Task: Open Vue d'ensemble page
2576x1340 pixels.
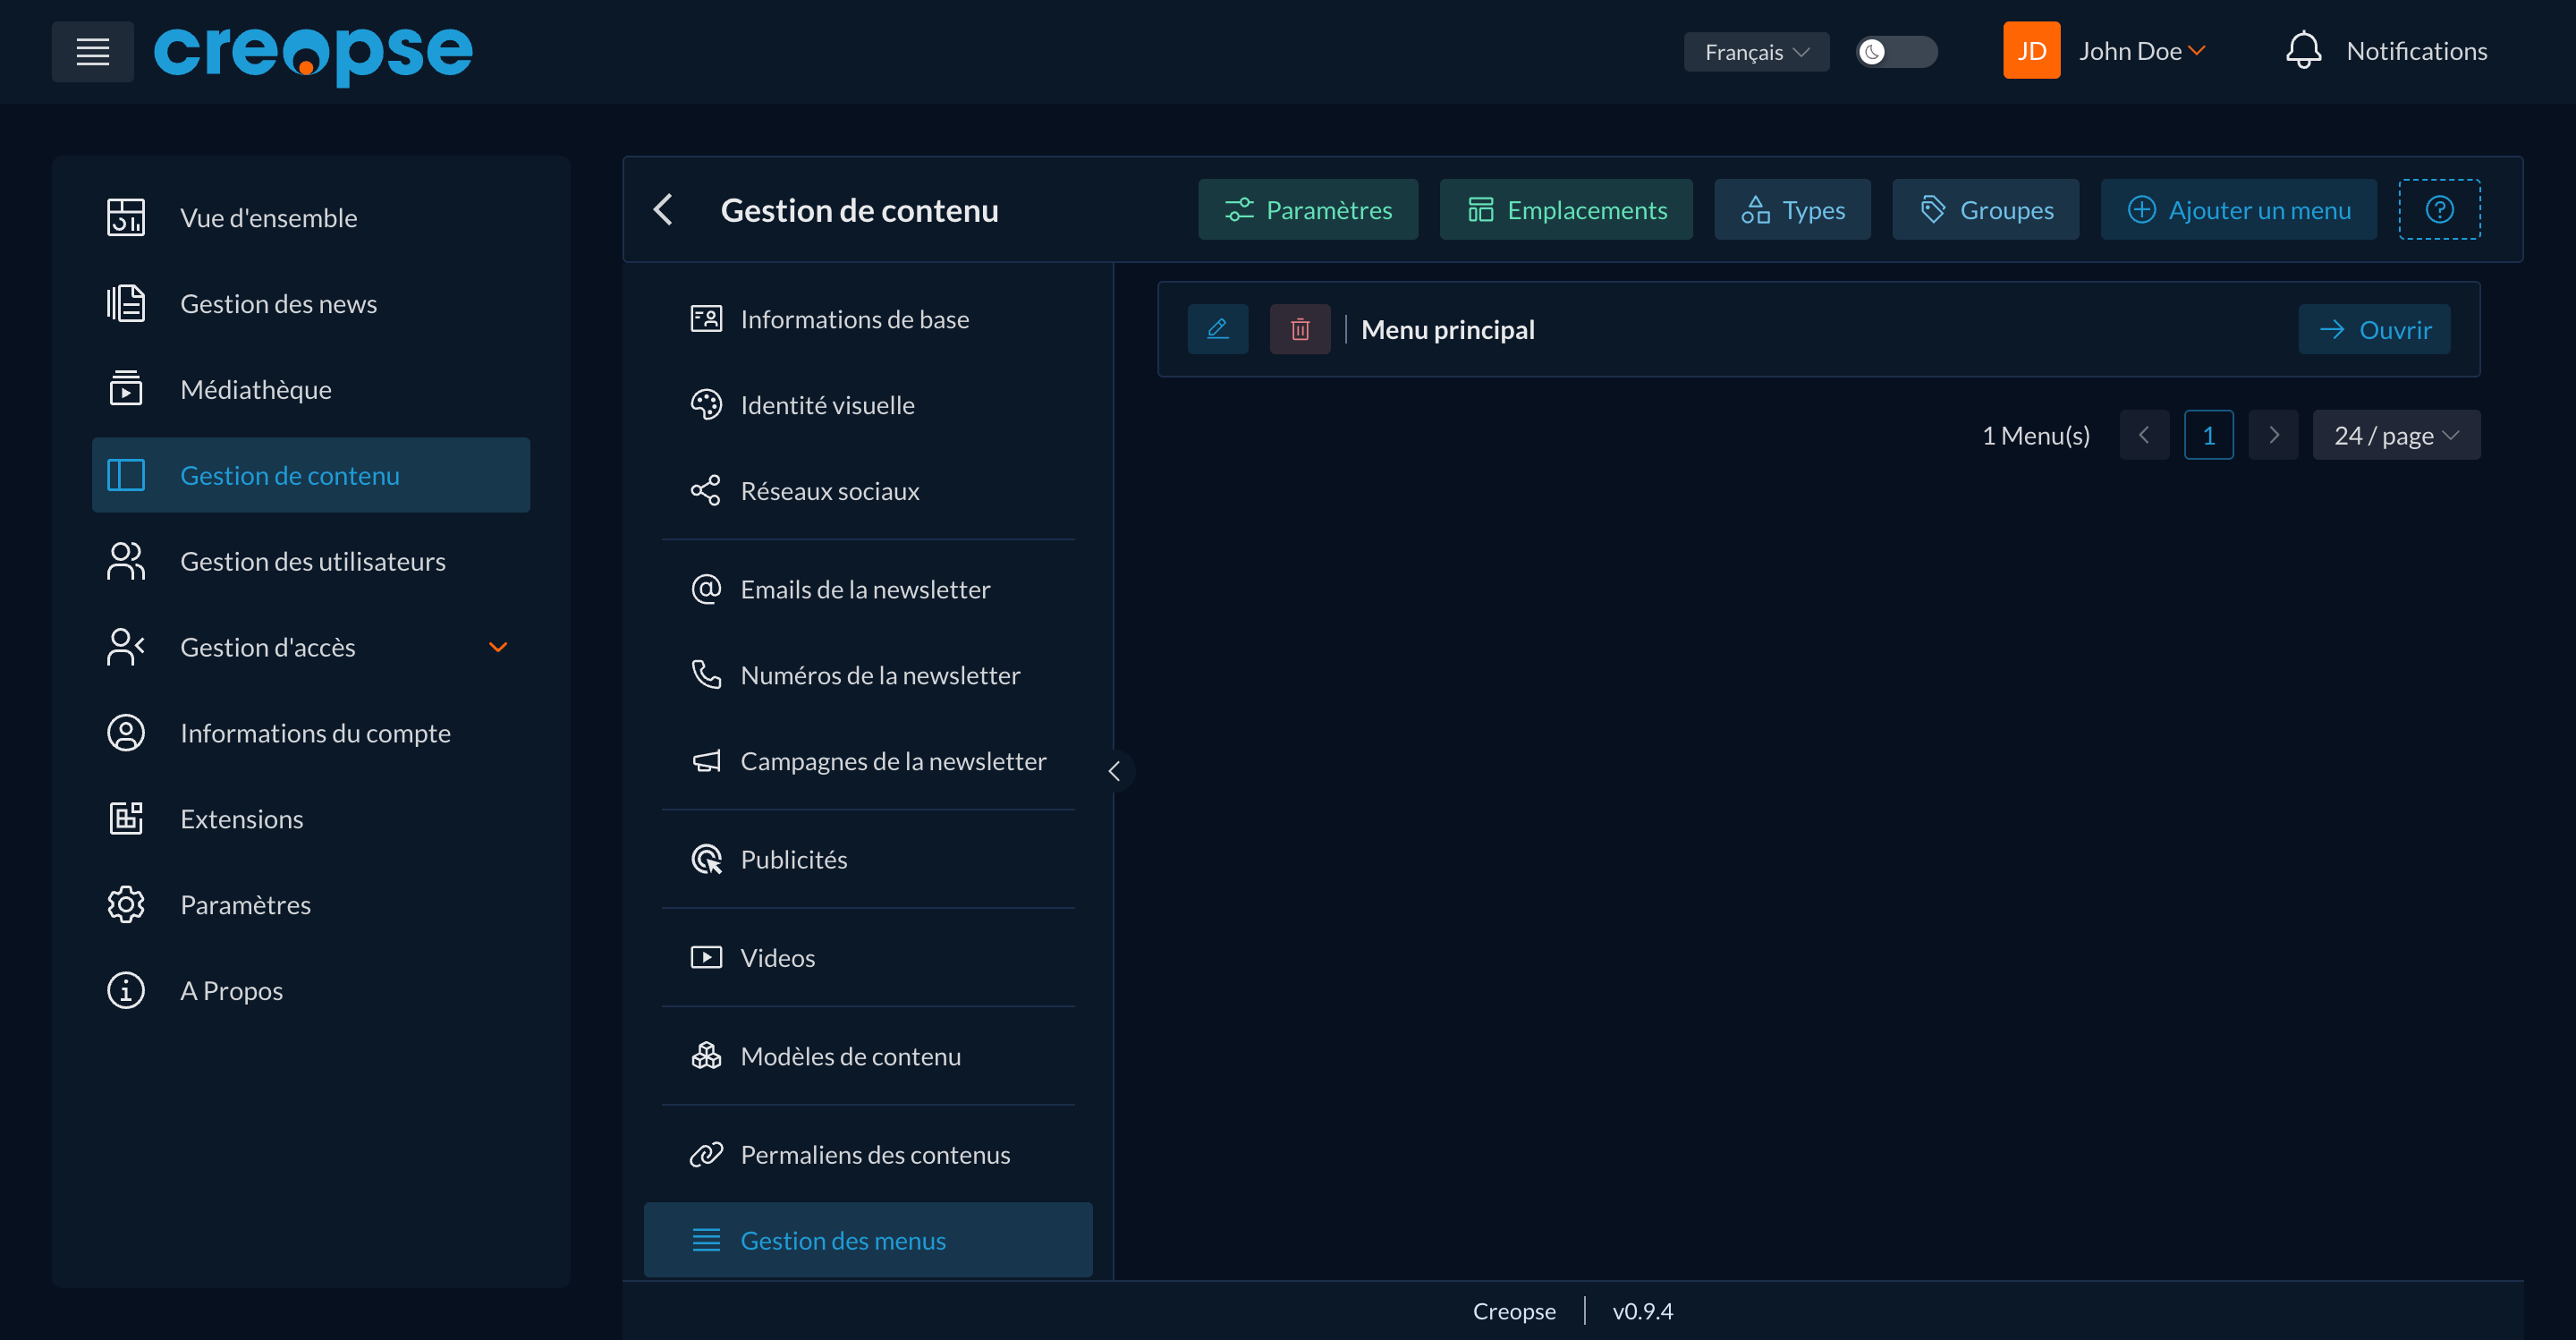Action: [311, 217]
